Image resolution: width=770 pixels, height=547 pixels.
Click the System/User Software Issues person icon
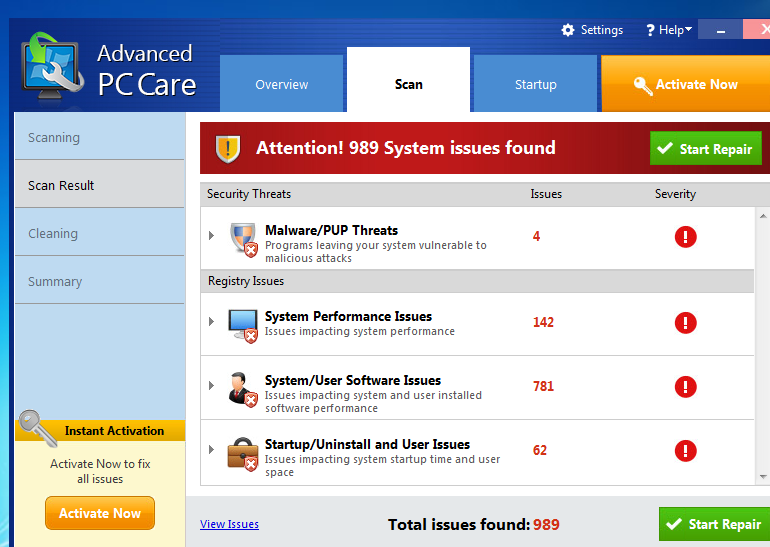(x=243, y=388)
